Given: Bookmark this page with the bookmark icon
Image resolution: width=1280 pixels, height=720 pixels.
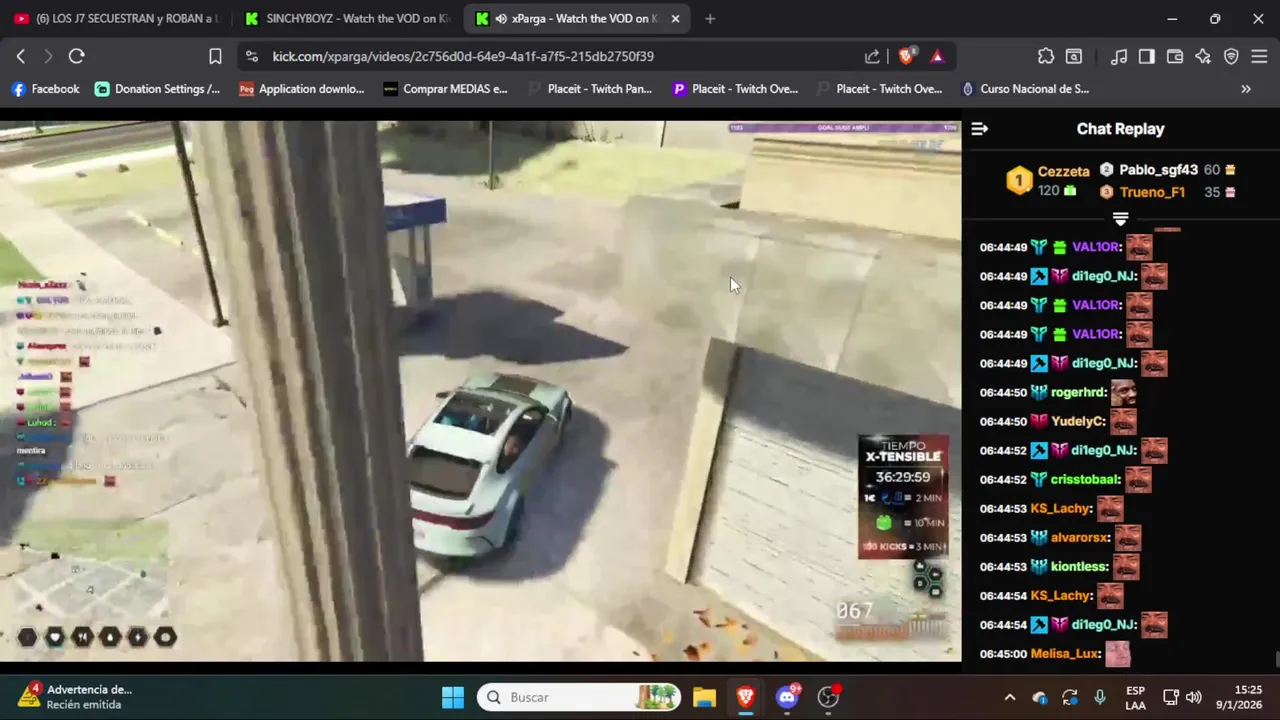Looking at the screenshot, I should point(215,57).
